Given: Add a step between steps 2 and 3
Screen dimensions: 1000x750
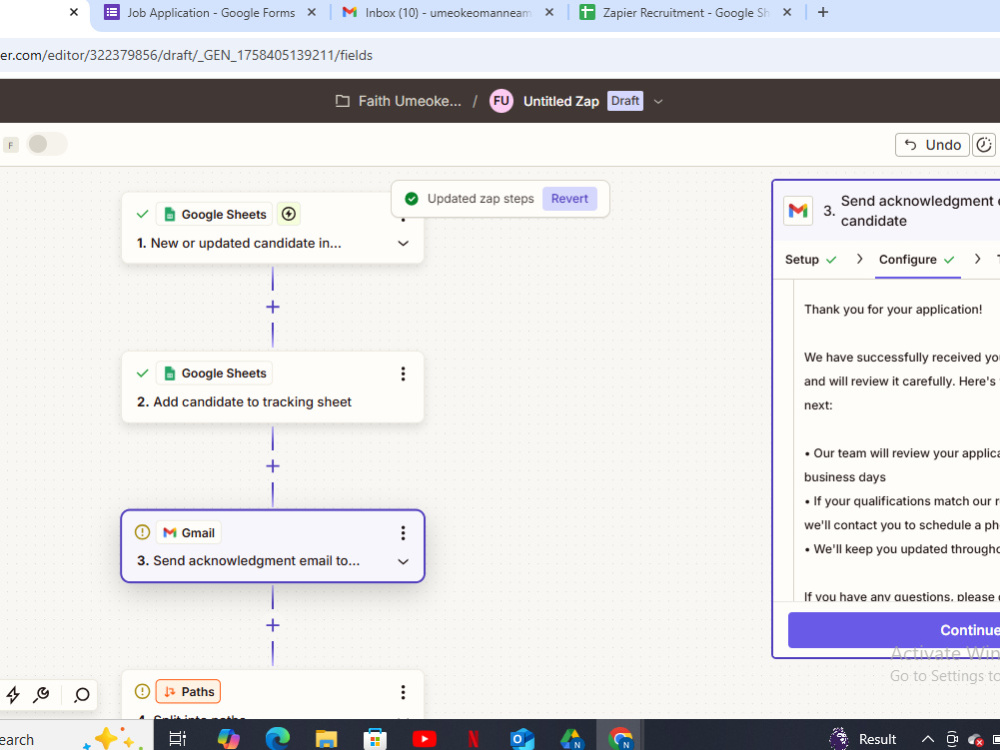Looking at the screenshot, I should tap(273, 466).
